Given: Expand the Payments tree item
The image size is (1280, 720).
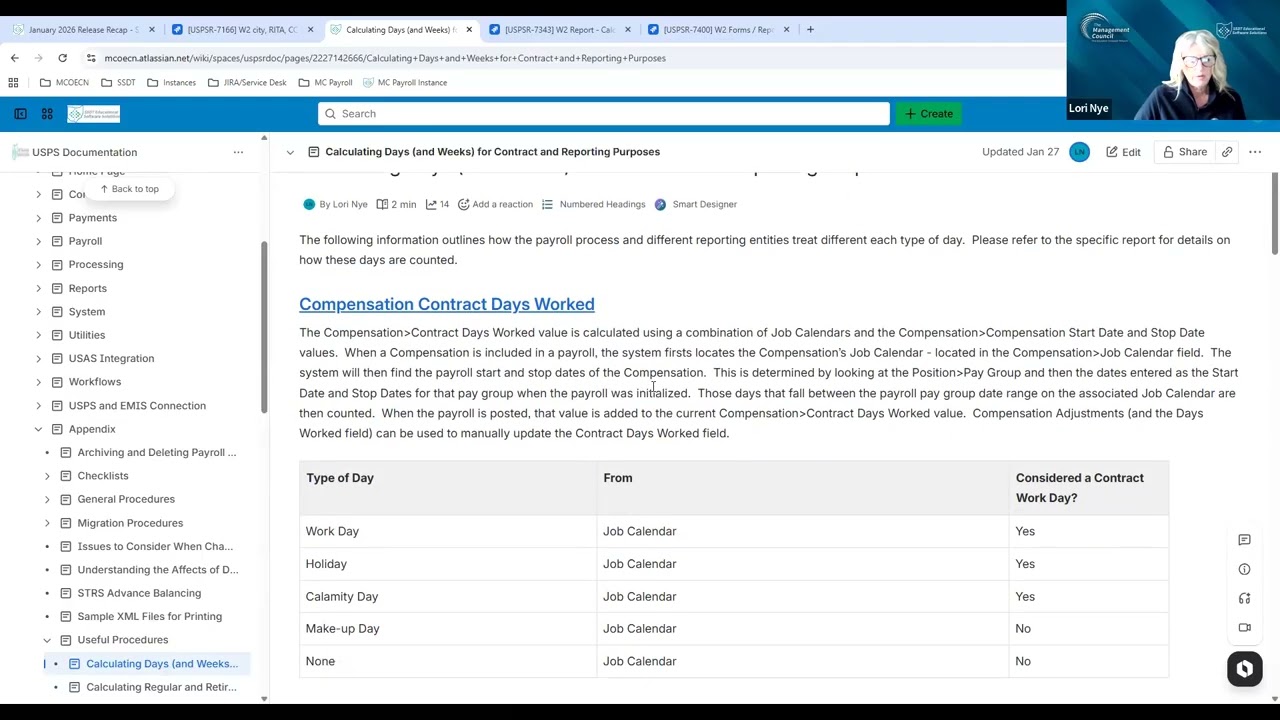Looking at the screenshot, I should point(39,218).
